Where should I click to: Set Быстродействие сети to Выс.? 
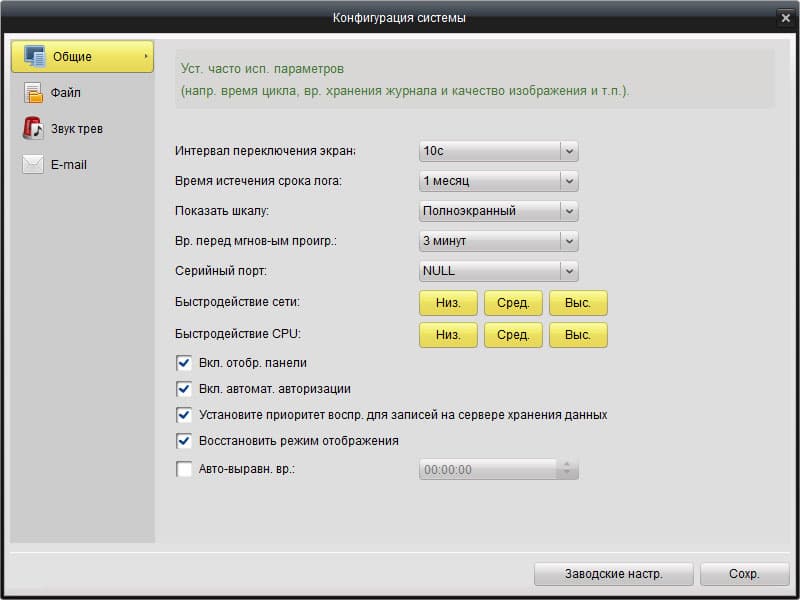coord(578,303)
